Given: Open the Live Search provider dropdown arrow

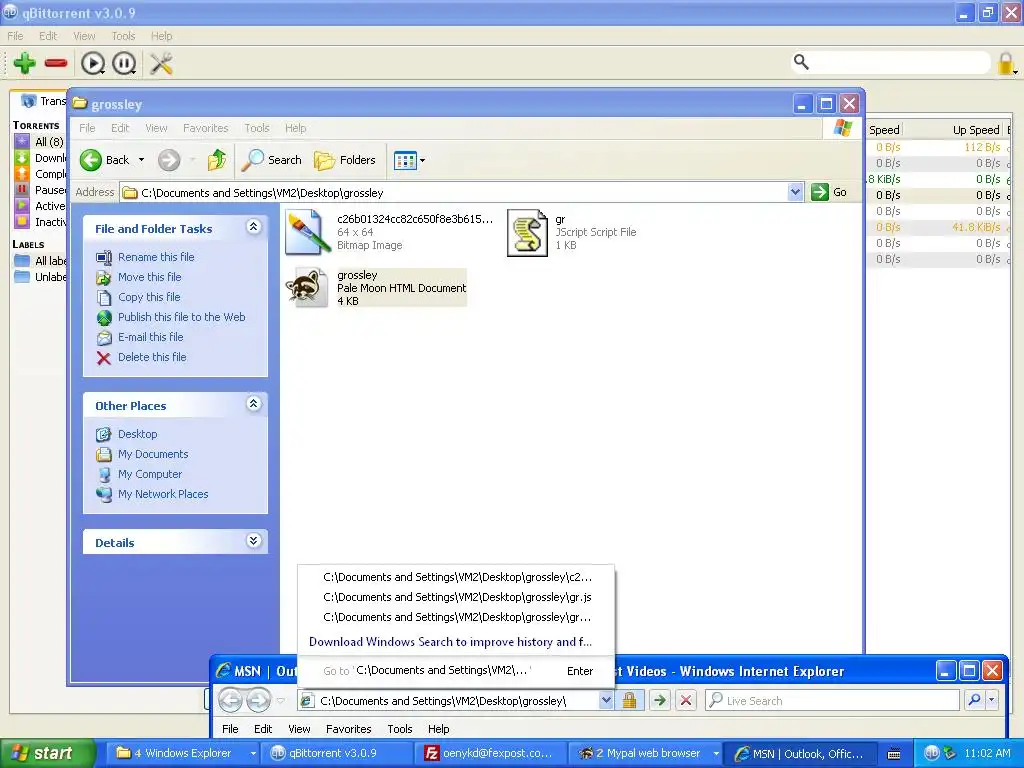Looking at the screenshot, I should pos(991,700).
